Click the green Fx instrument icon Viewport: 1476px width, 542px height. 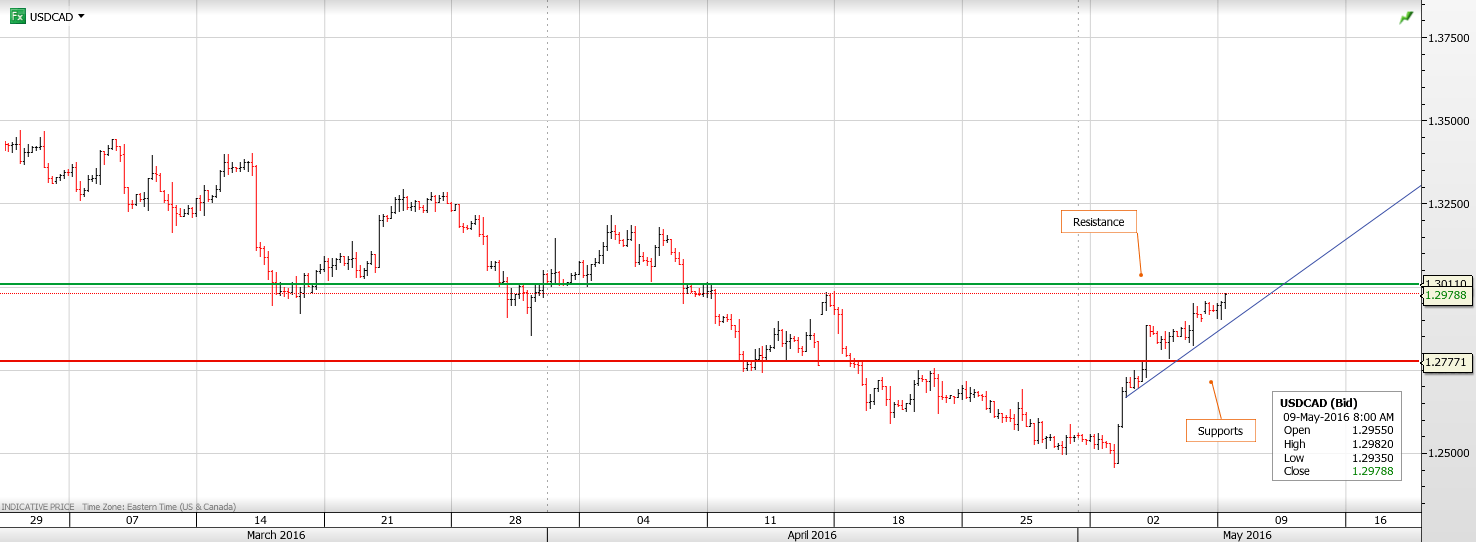coord(17,17)
